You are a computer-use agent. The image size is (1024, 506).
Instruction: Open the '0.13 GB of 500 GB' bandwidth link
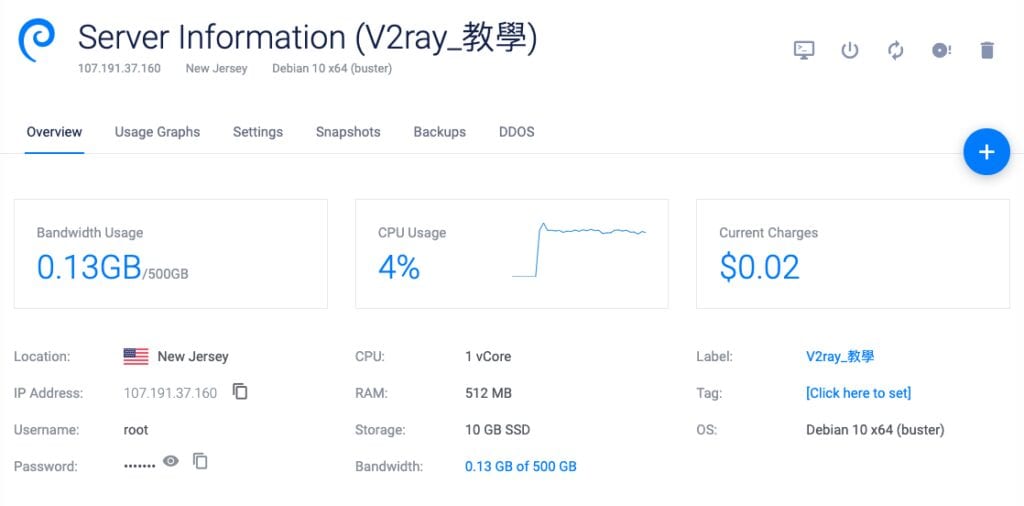520,466
